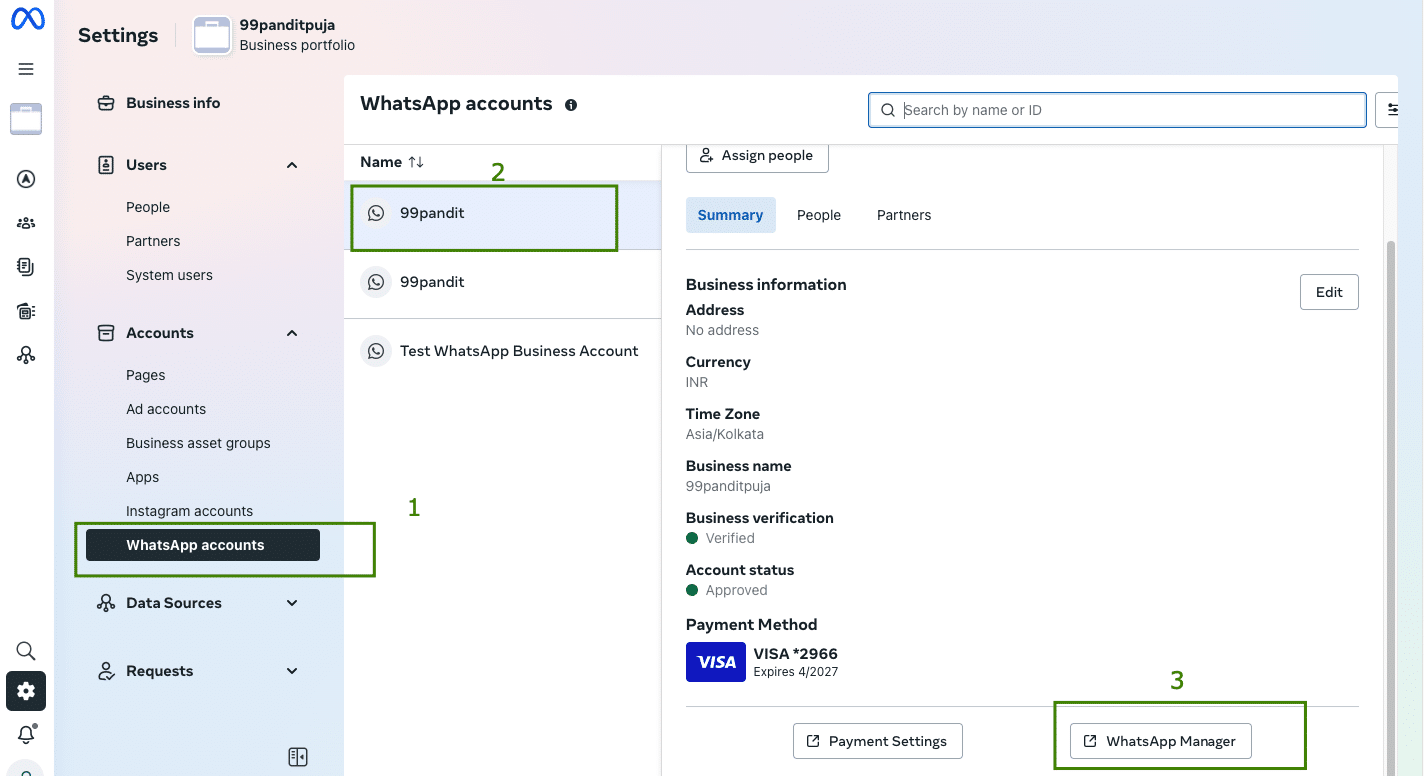Click the Asia/Kolkata time zone value
Viewport: 1424px width, 776px height.
(725, 434)
